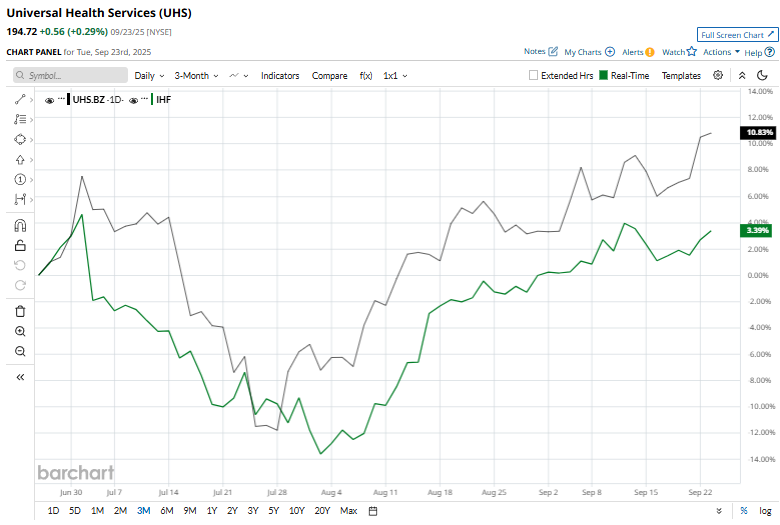Select the 2M range tab
Screen dimensions: 780x525
120,511
